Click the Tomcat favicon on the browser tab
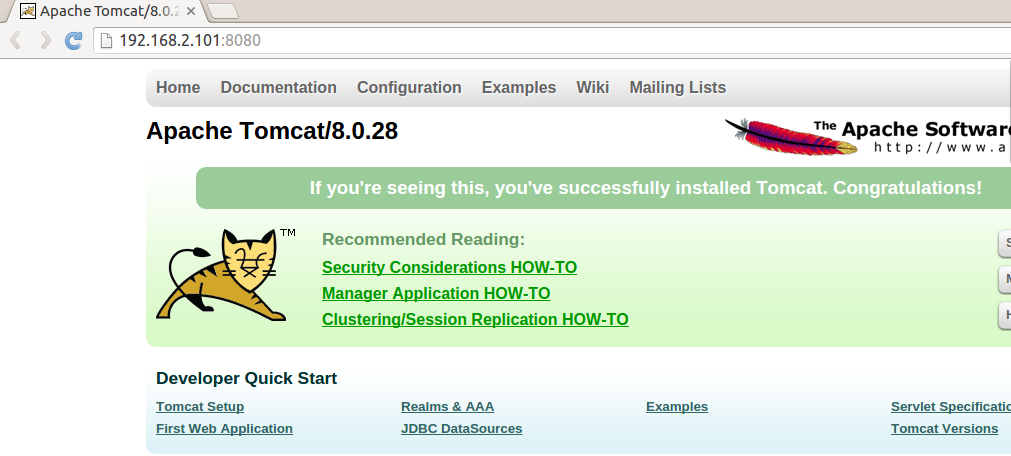This screenshot has width=1011, height=456. 28,10
